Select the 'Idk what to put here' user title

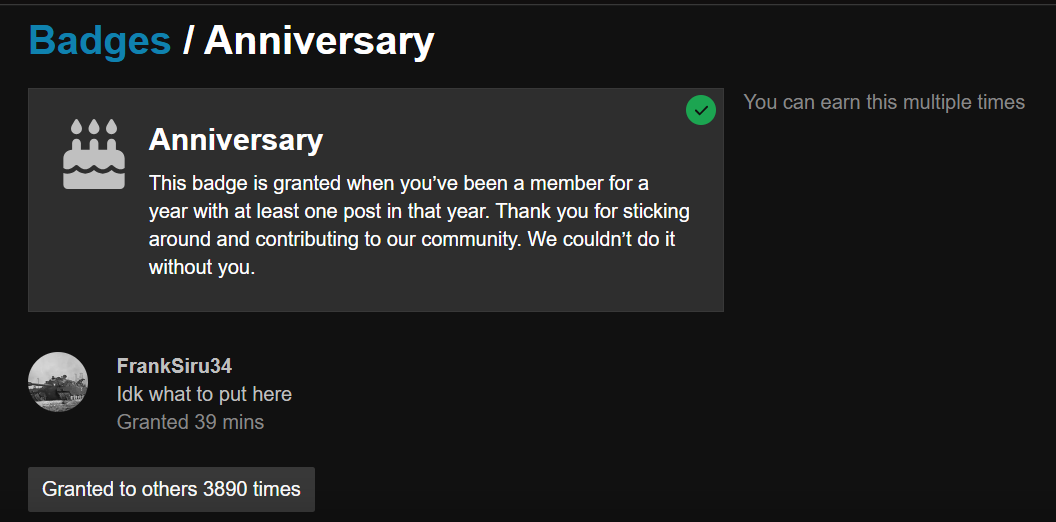click(204, 394)
